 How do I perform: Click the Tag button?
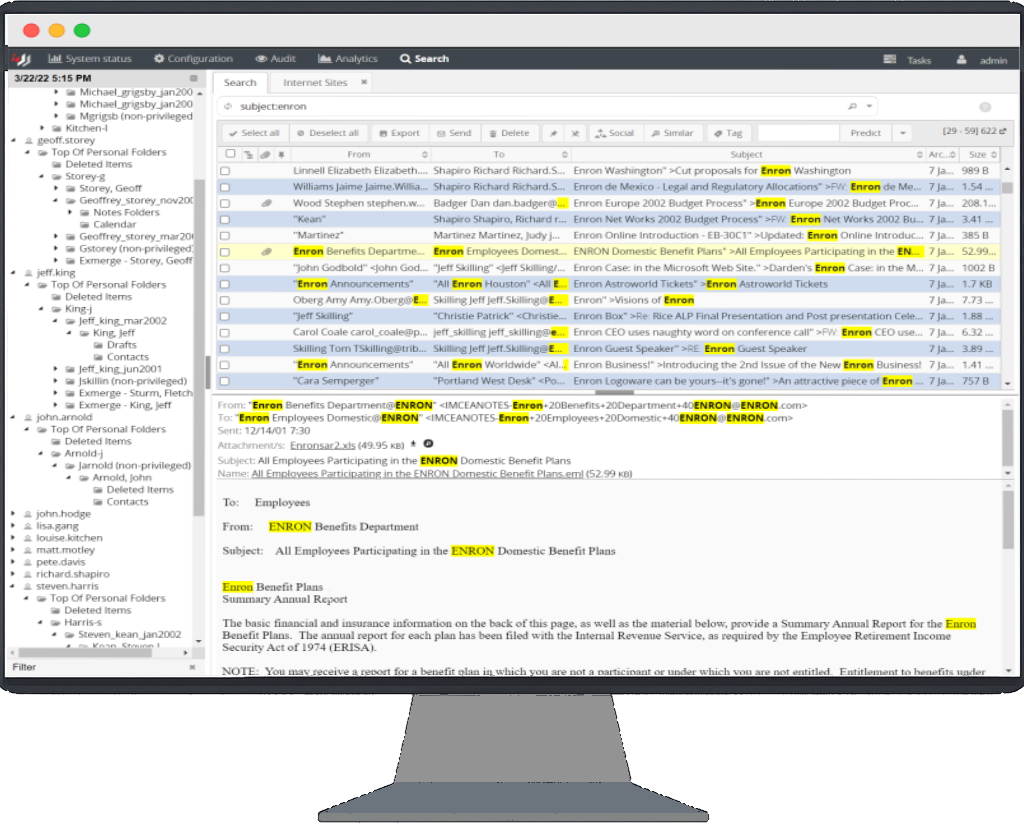point(728,133)
